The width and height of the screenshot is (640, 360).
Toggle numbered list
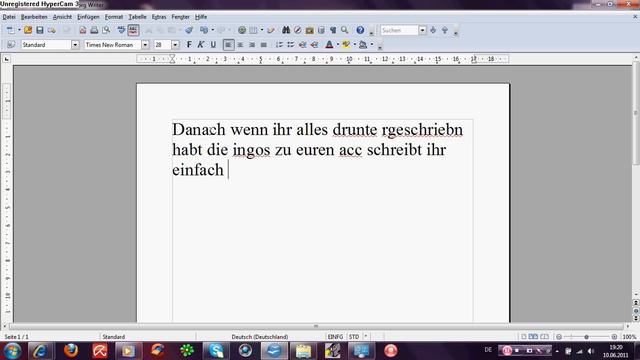click(279, 45)
